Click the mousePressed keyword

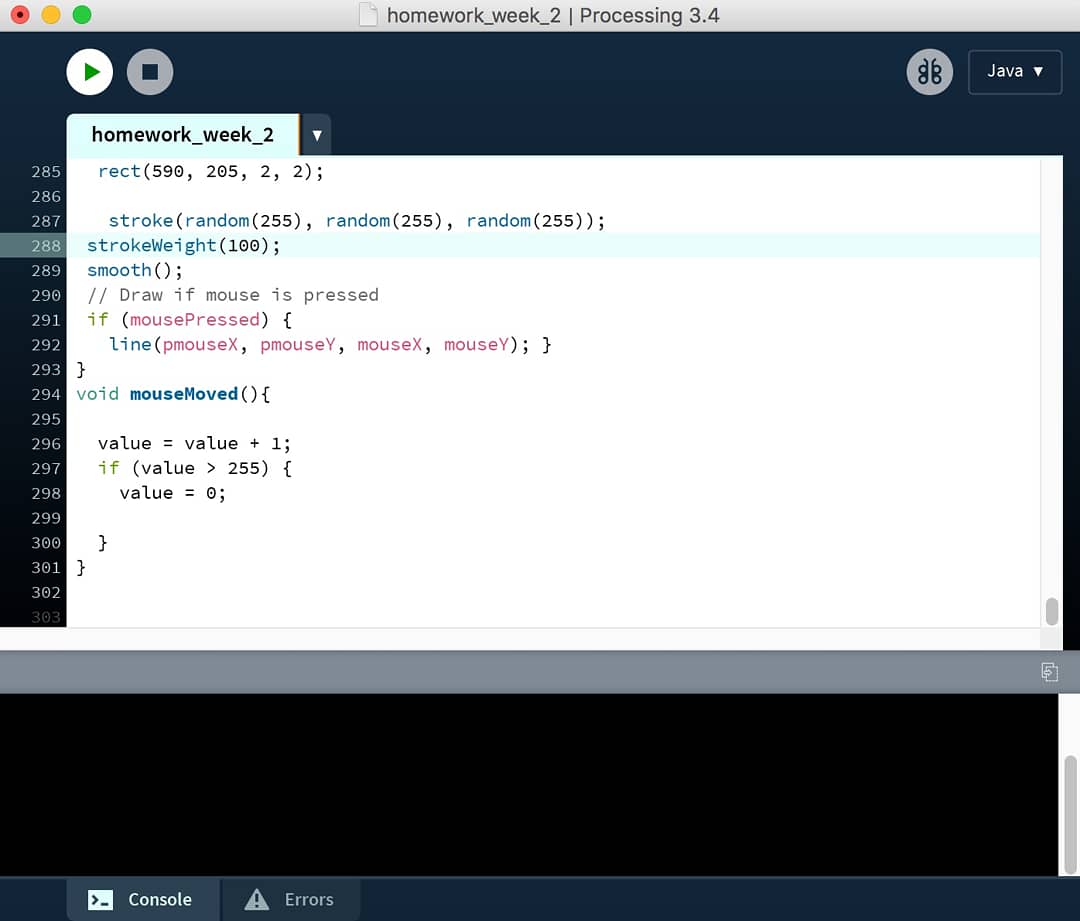point(194,320)
